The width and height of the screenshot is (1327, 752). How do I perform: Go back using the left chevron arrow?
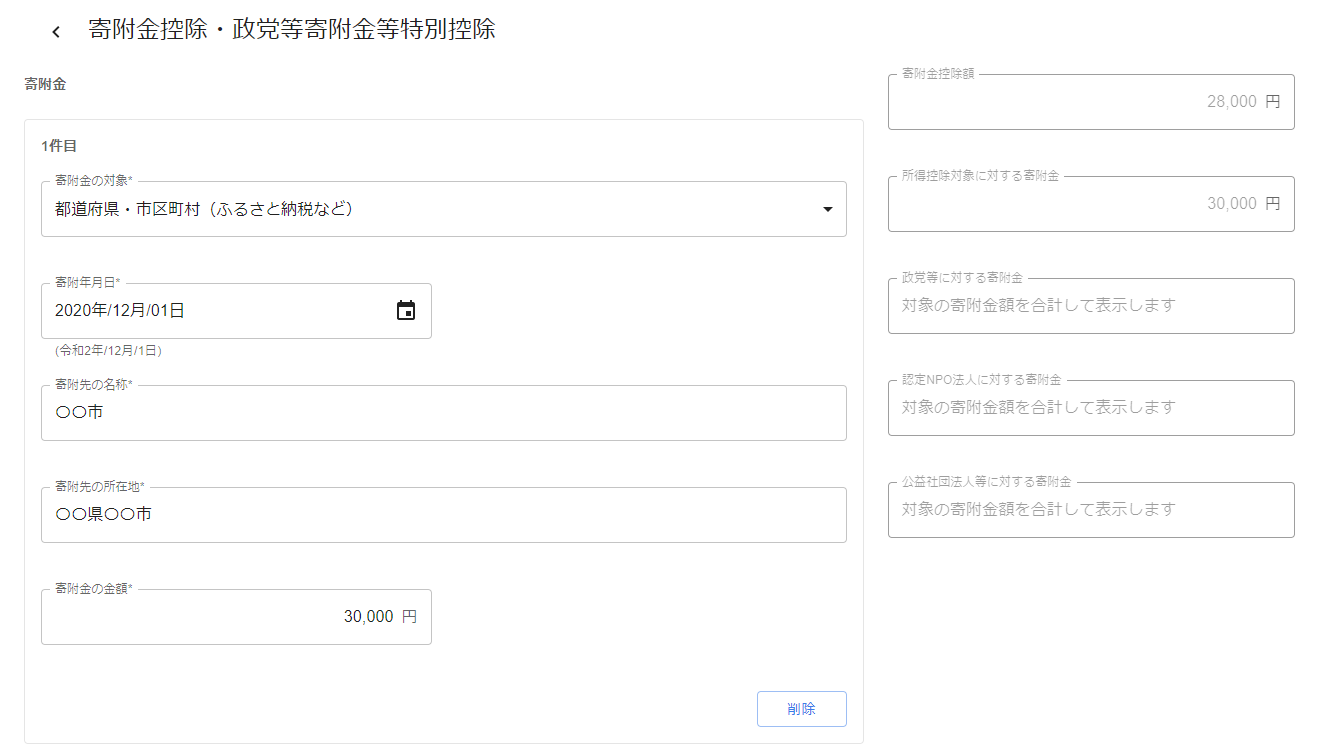[56, 32]
